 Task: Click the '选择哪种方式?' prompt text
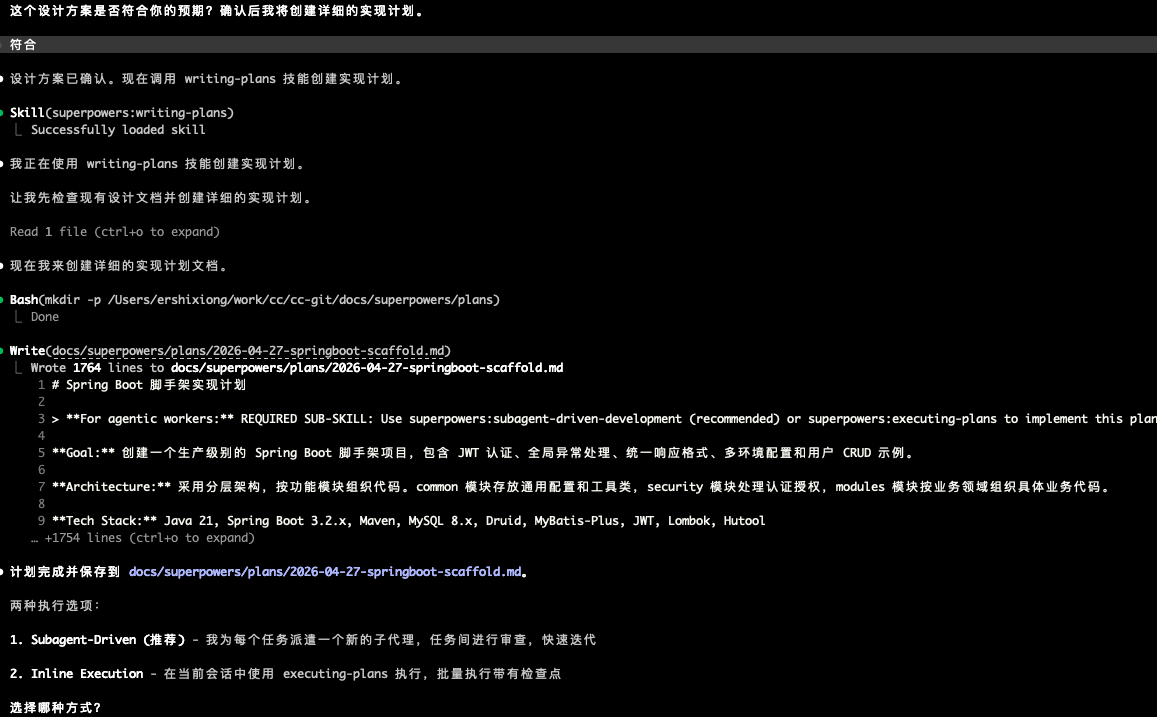click(55, 707)
